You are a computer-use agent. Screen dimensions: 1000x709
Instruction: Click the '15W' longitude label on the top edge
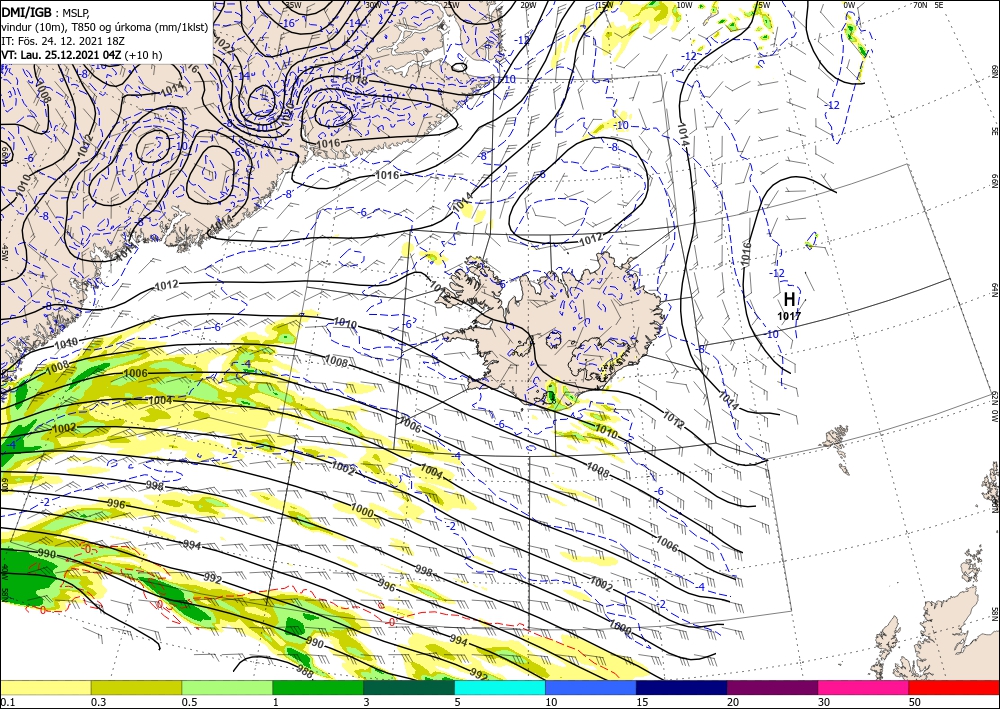605,5
